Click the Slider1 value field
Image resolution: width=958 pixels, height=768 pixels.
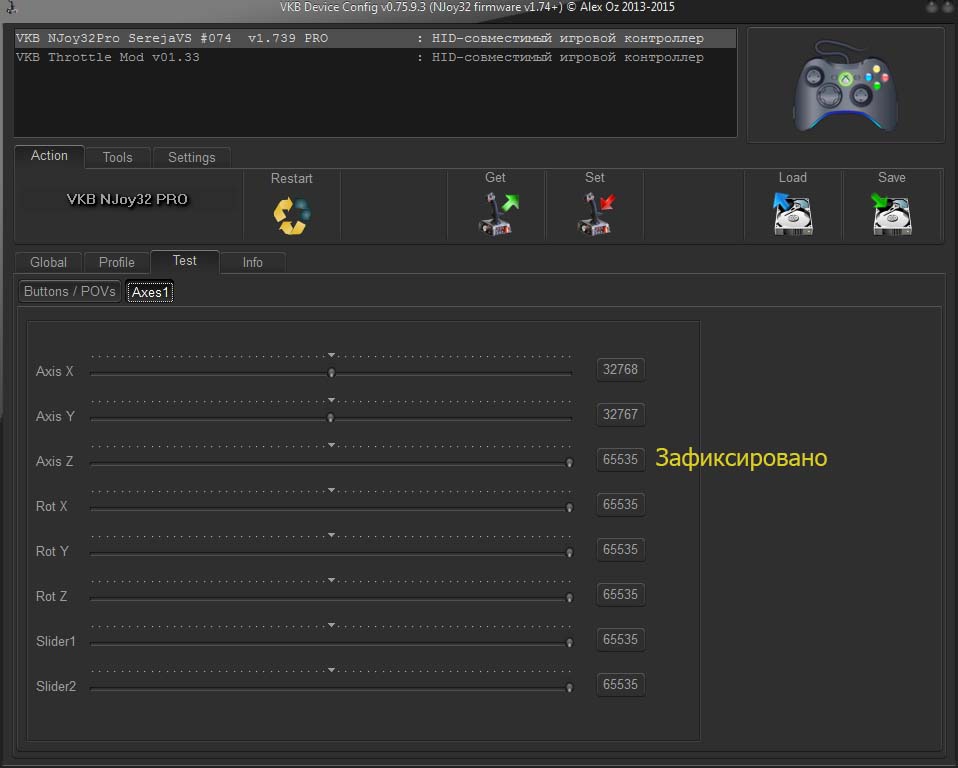620,640
